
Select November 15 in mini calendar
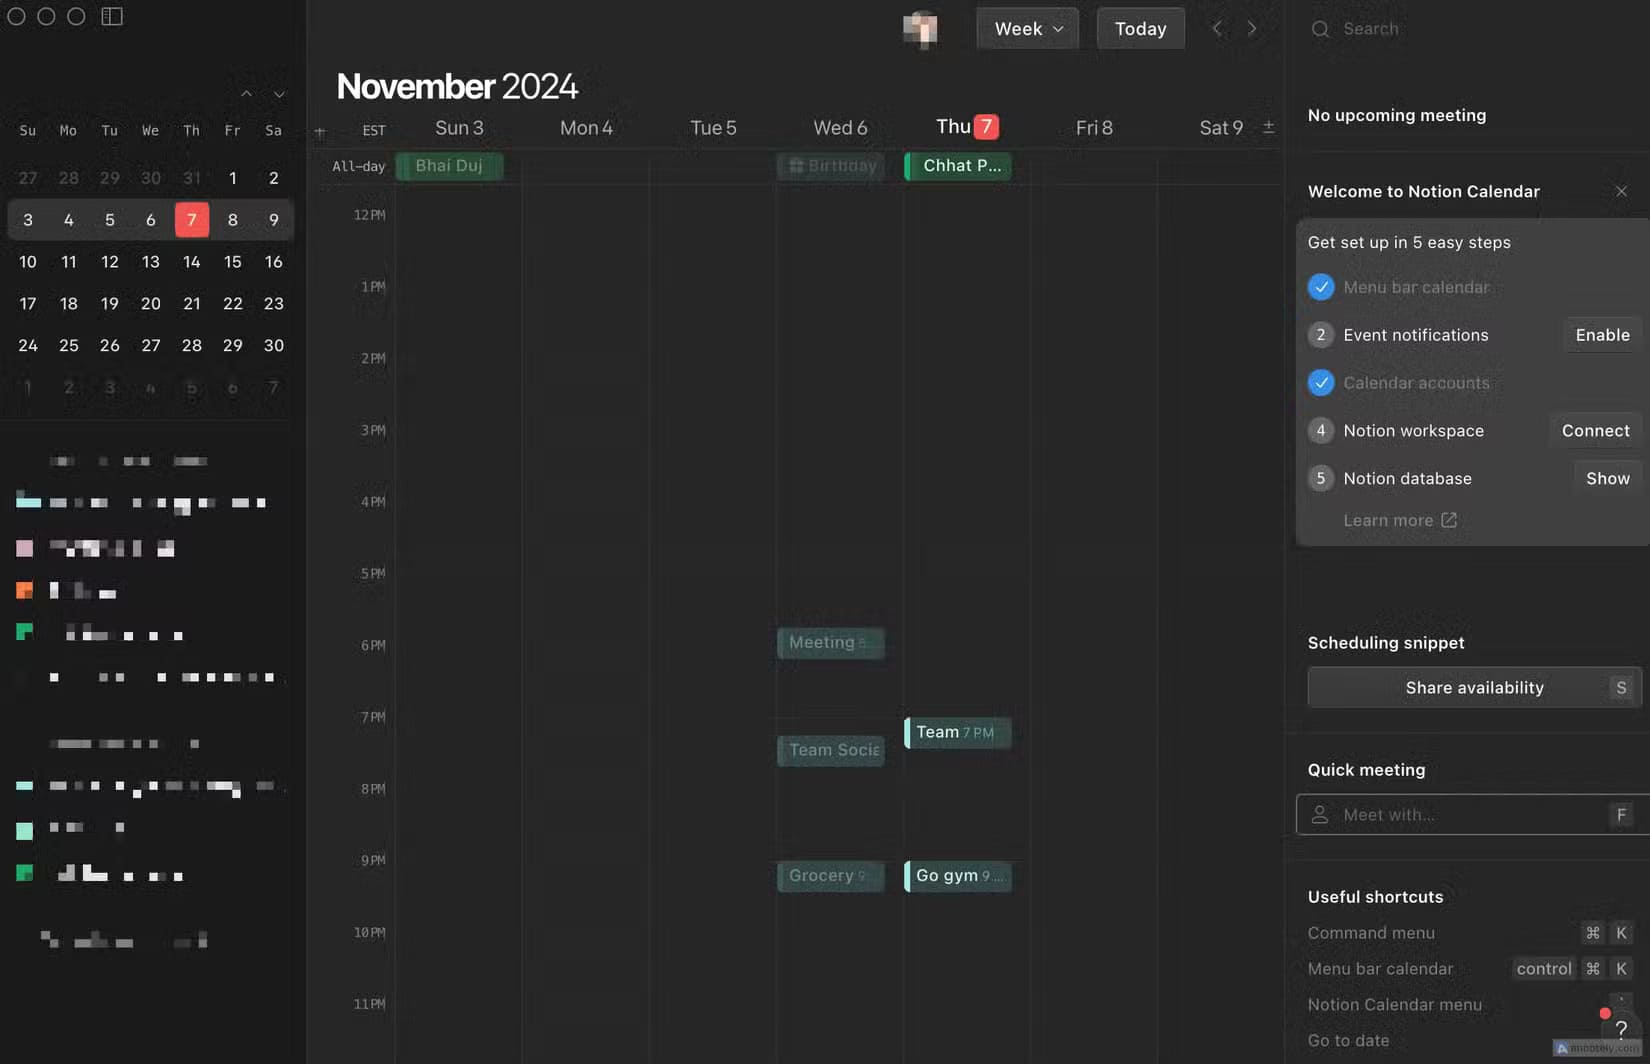click(x=232, y=262)
